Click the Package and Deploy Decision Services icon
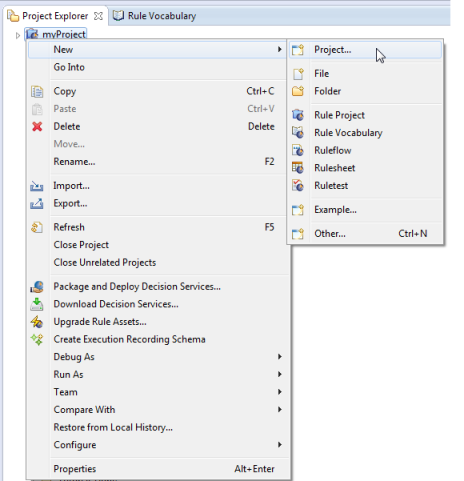The image size is (464, 481). point(37,287)
